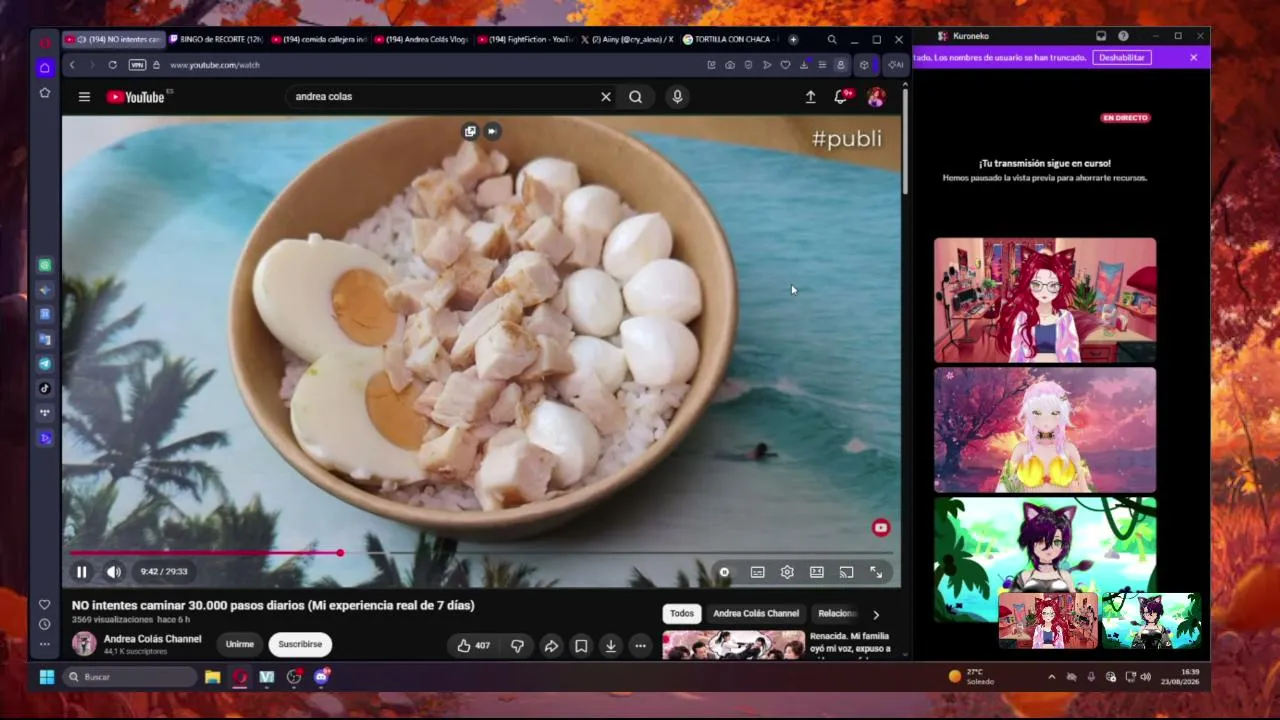The image size is (1280, 720).
Task: Open the help icon in Kuroneko title bar
Action: pos(1123,36)
